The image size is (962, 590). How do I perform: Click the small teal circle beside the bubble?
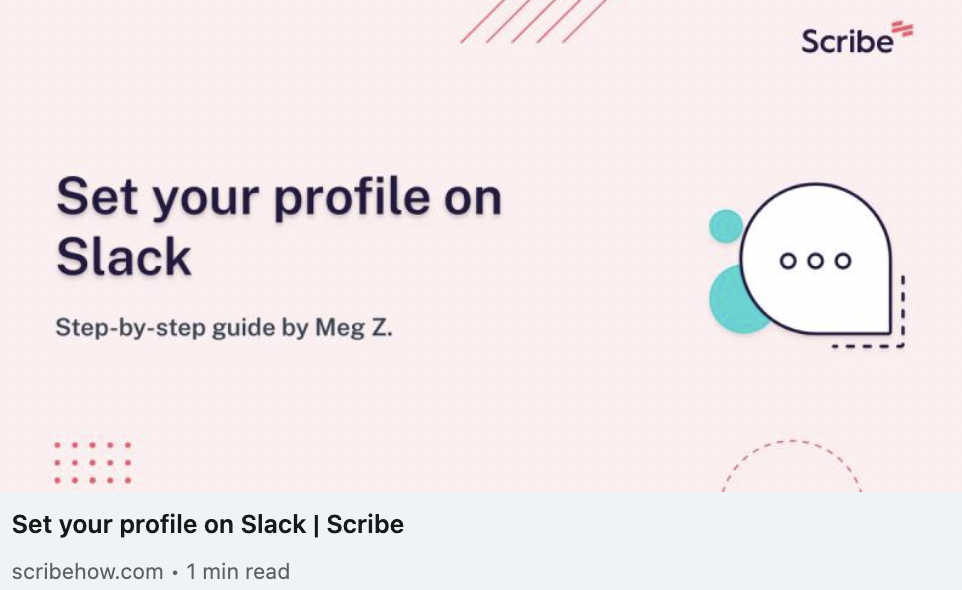click(x=726, y=226)
